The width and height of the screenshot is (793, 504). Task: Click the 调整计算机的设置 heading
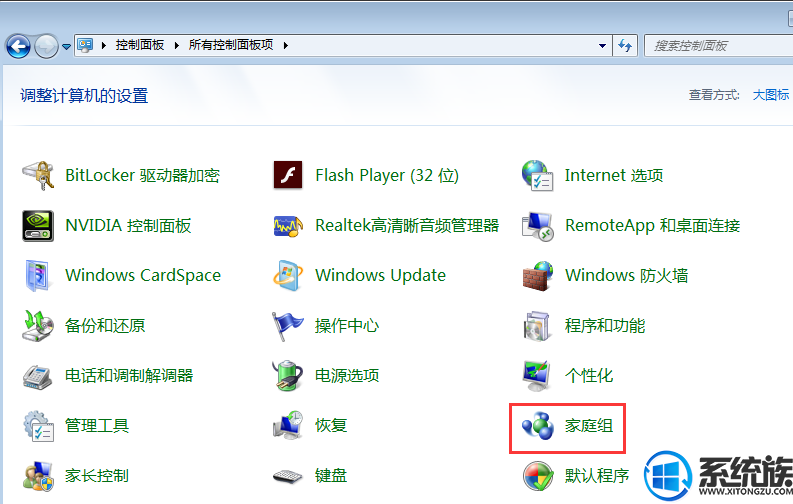pos(84,96)
